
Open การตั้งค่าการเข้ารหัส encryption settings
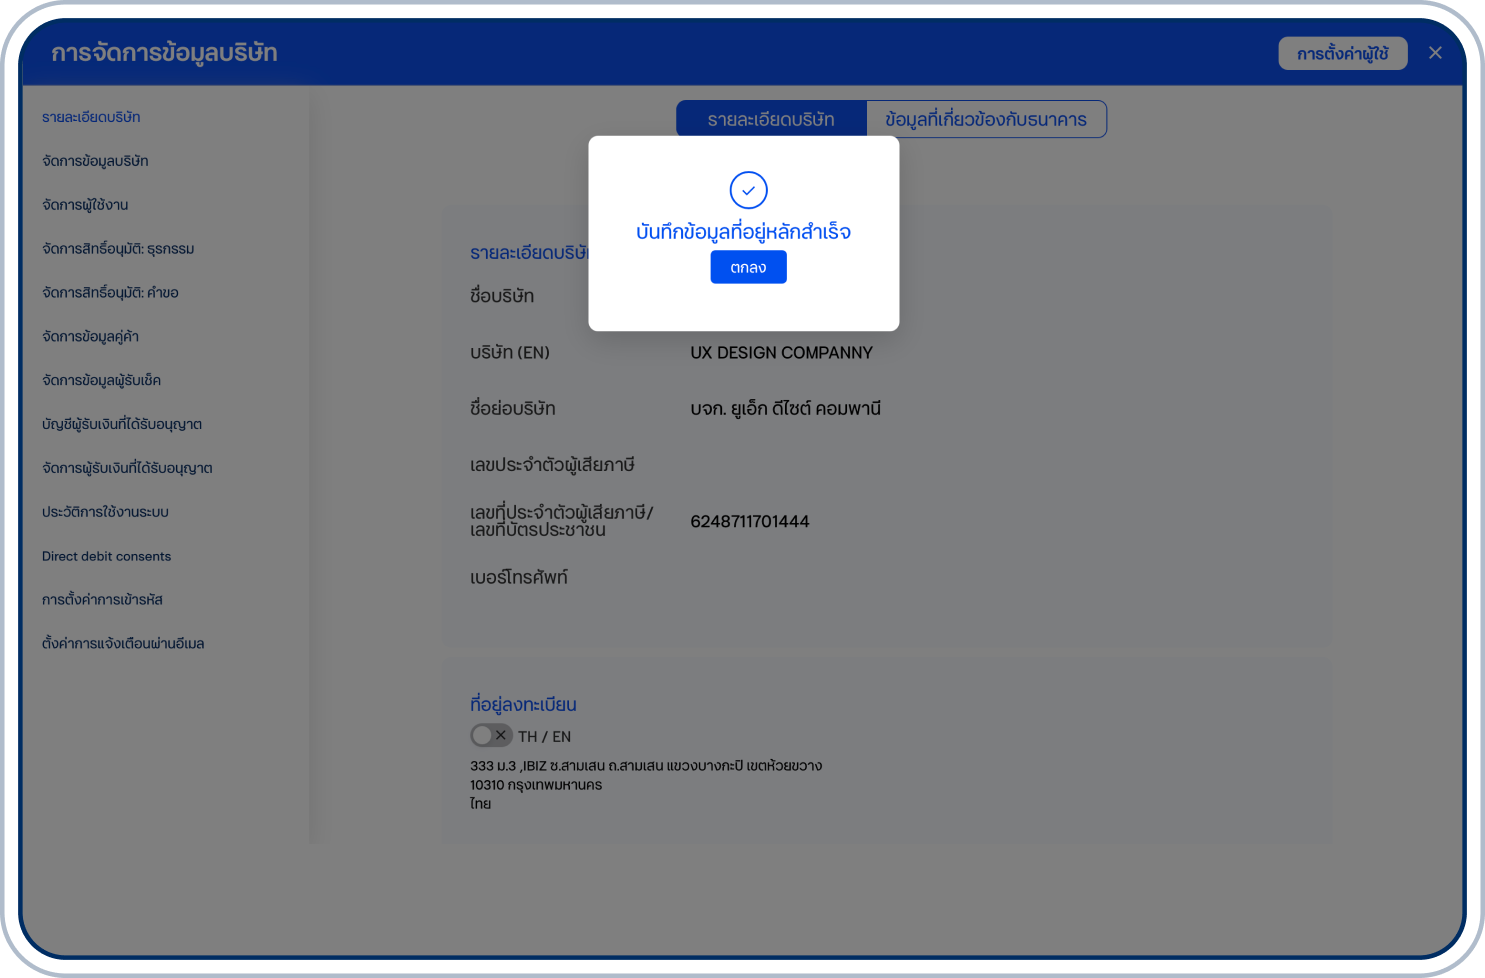[102, 600]
